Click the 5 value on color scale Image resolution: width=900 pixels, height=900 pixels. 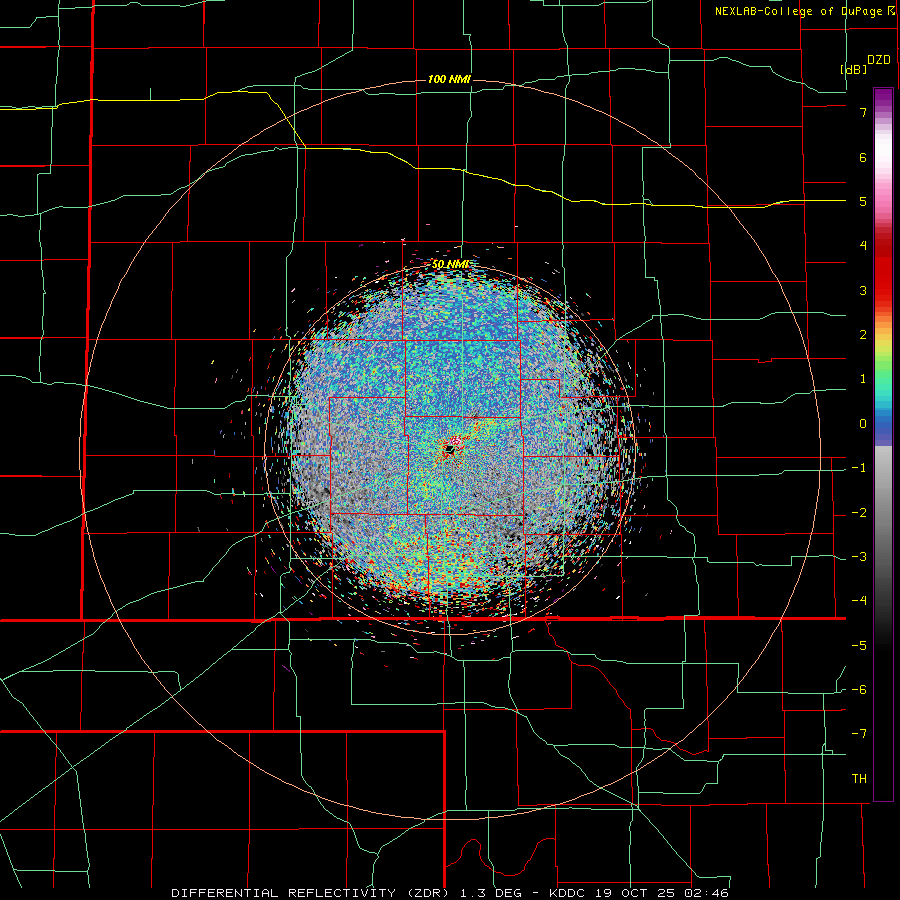863,201
